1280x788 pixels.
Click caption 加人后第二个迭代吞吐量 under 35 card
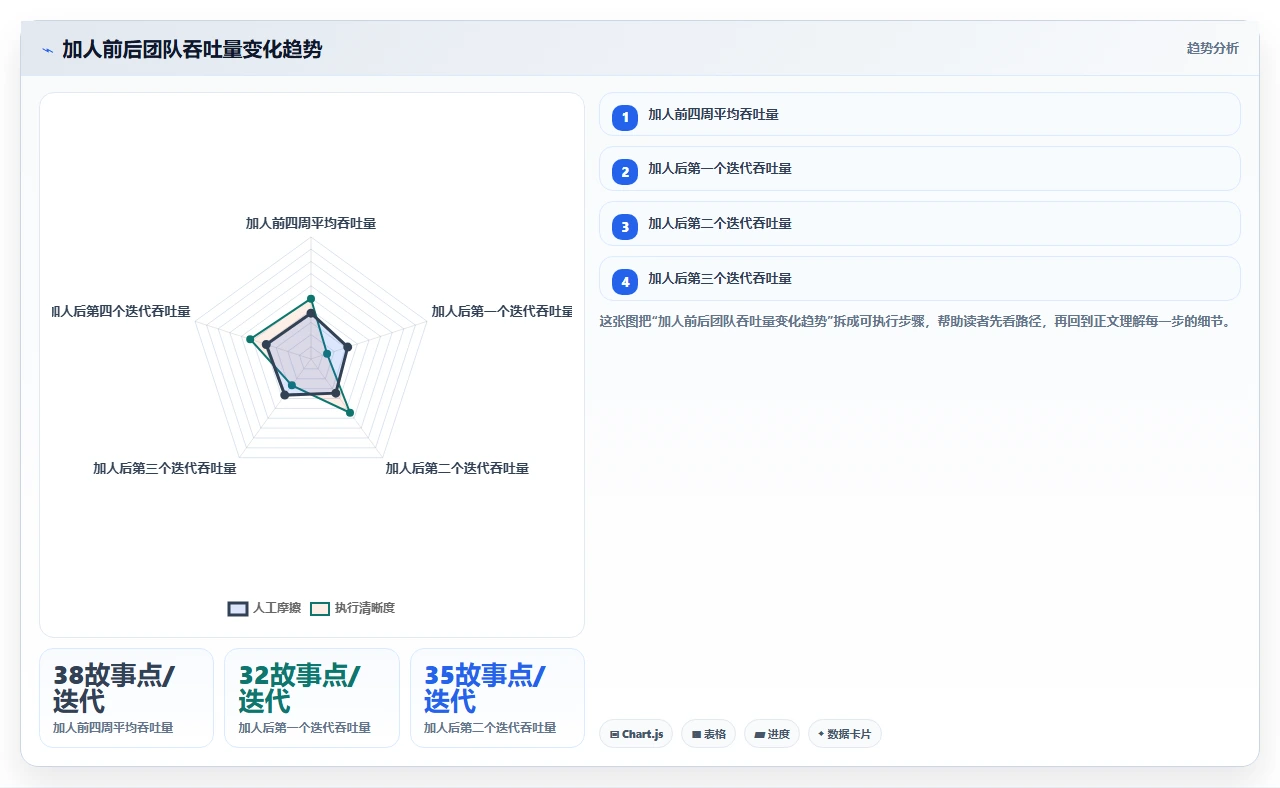(x=490, y=728)
